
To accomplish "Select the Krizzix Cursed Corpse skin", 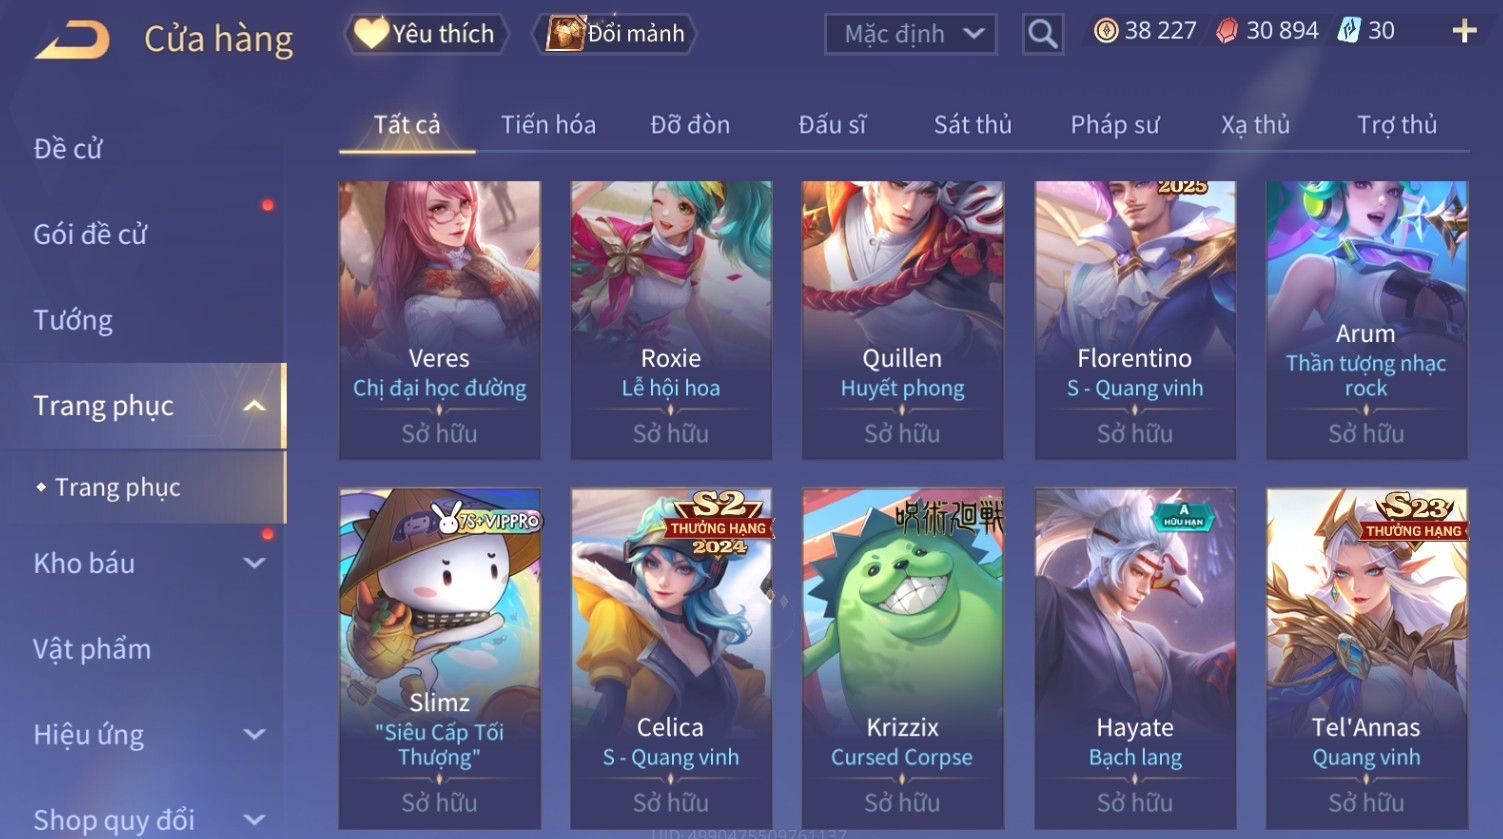I will tap(903, 658).
